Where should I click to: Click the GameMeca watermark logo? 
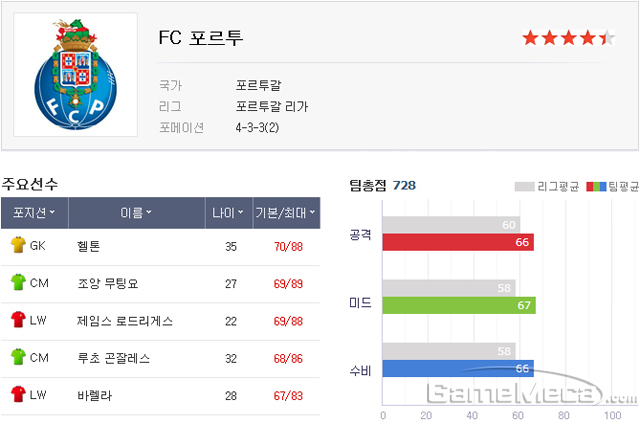531,392
